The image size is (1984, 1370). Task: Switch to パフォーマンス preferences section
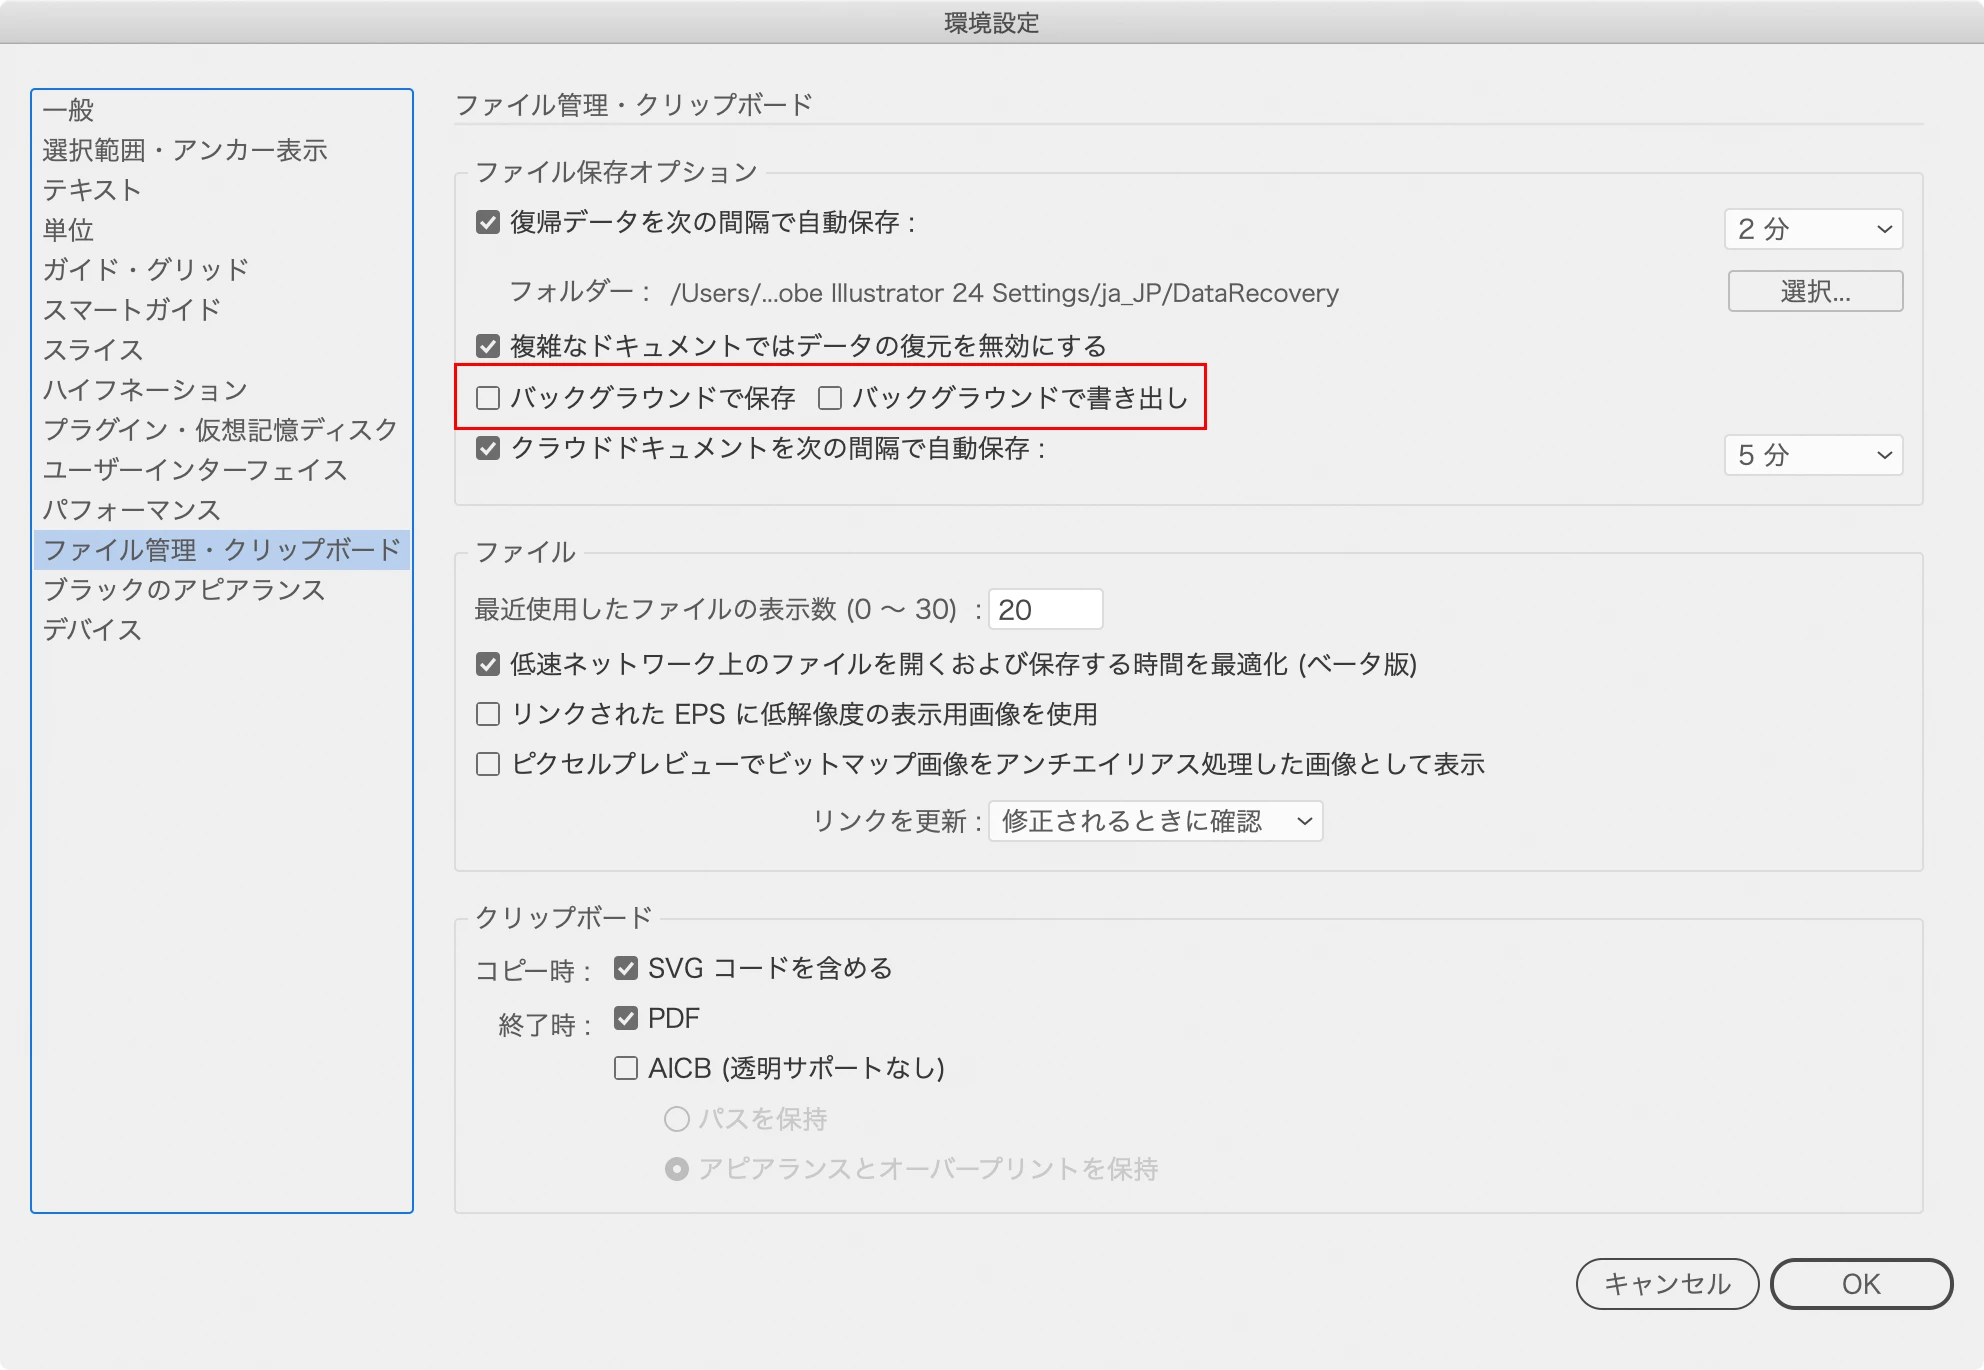coord(131,510)
